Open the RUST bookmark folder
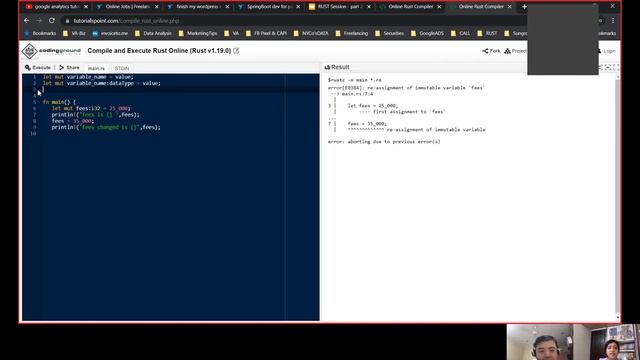This screenshot has width=640, height=360. click(487, 33)
